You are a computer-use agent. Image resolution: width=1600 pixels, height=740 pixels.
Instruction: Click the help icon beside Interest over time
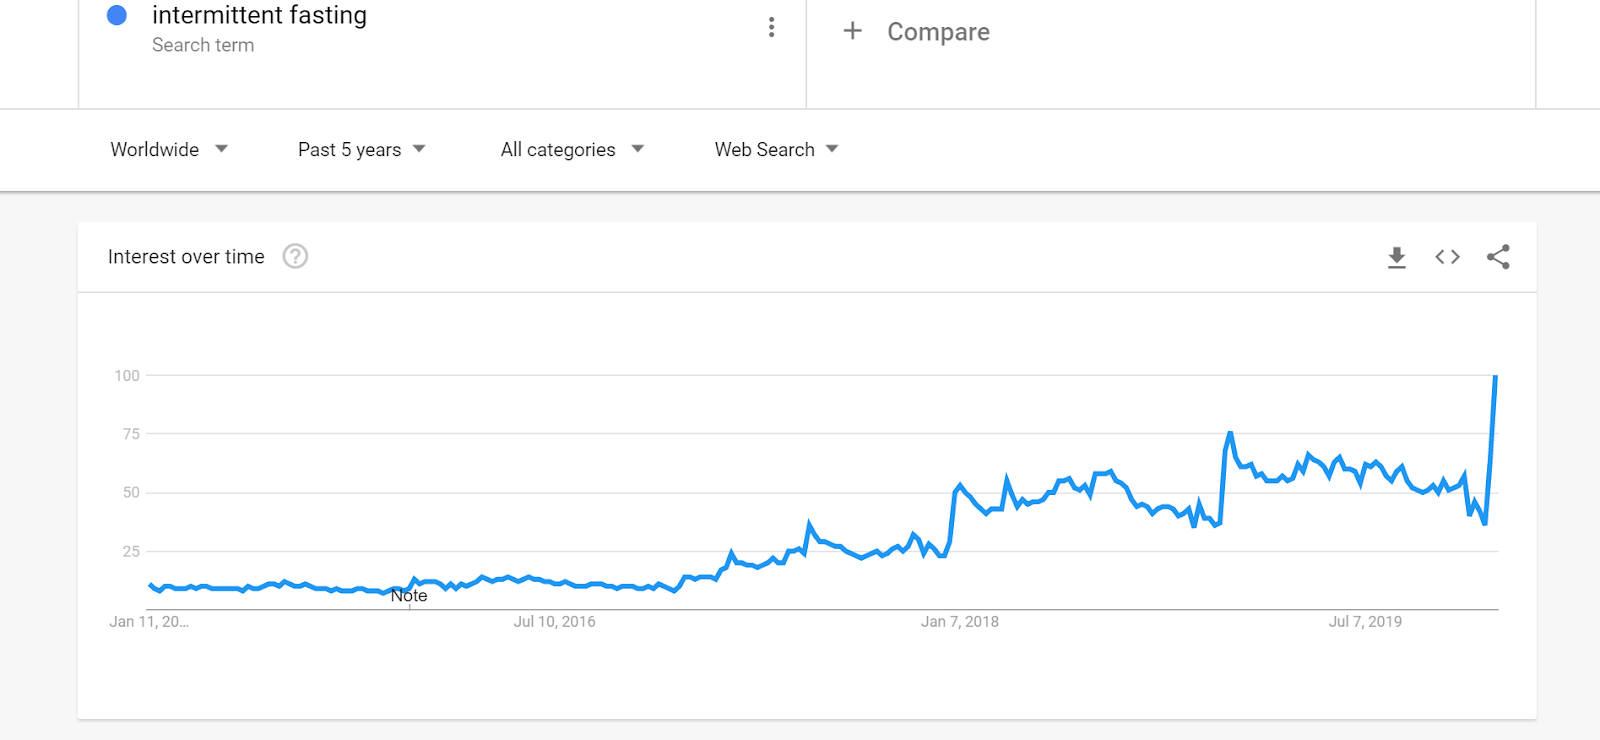(295, 257)
